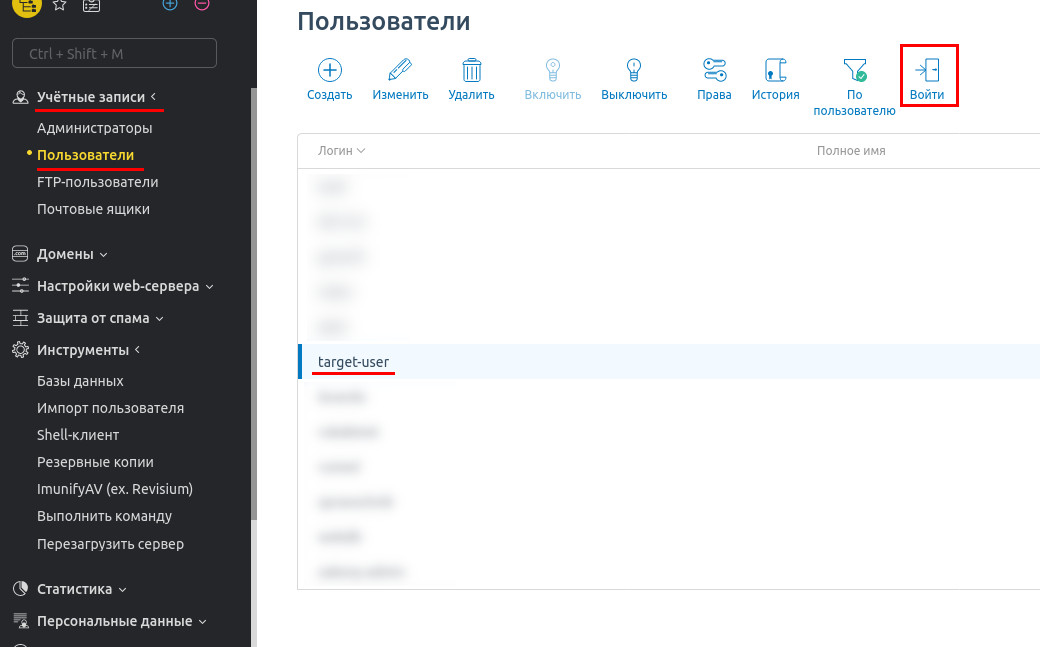
Task: Click the favorites star icon in sidebar
Action: pyautogui.click(x=59, y=4)
